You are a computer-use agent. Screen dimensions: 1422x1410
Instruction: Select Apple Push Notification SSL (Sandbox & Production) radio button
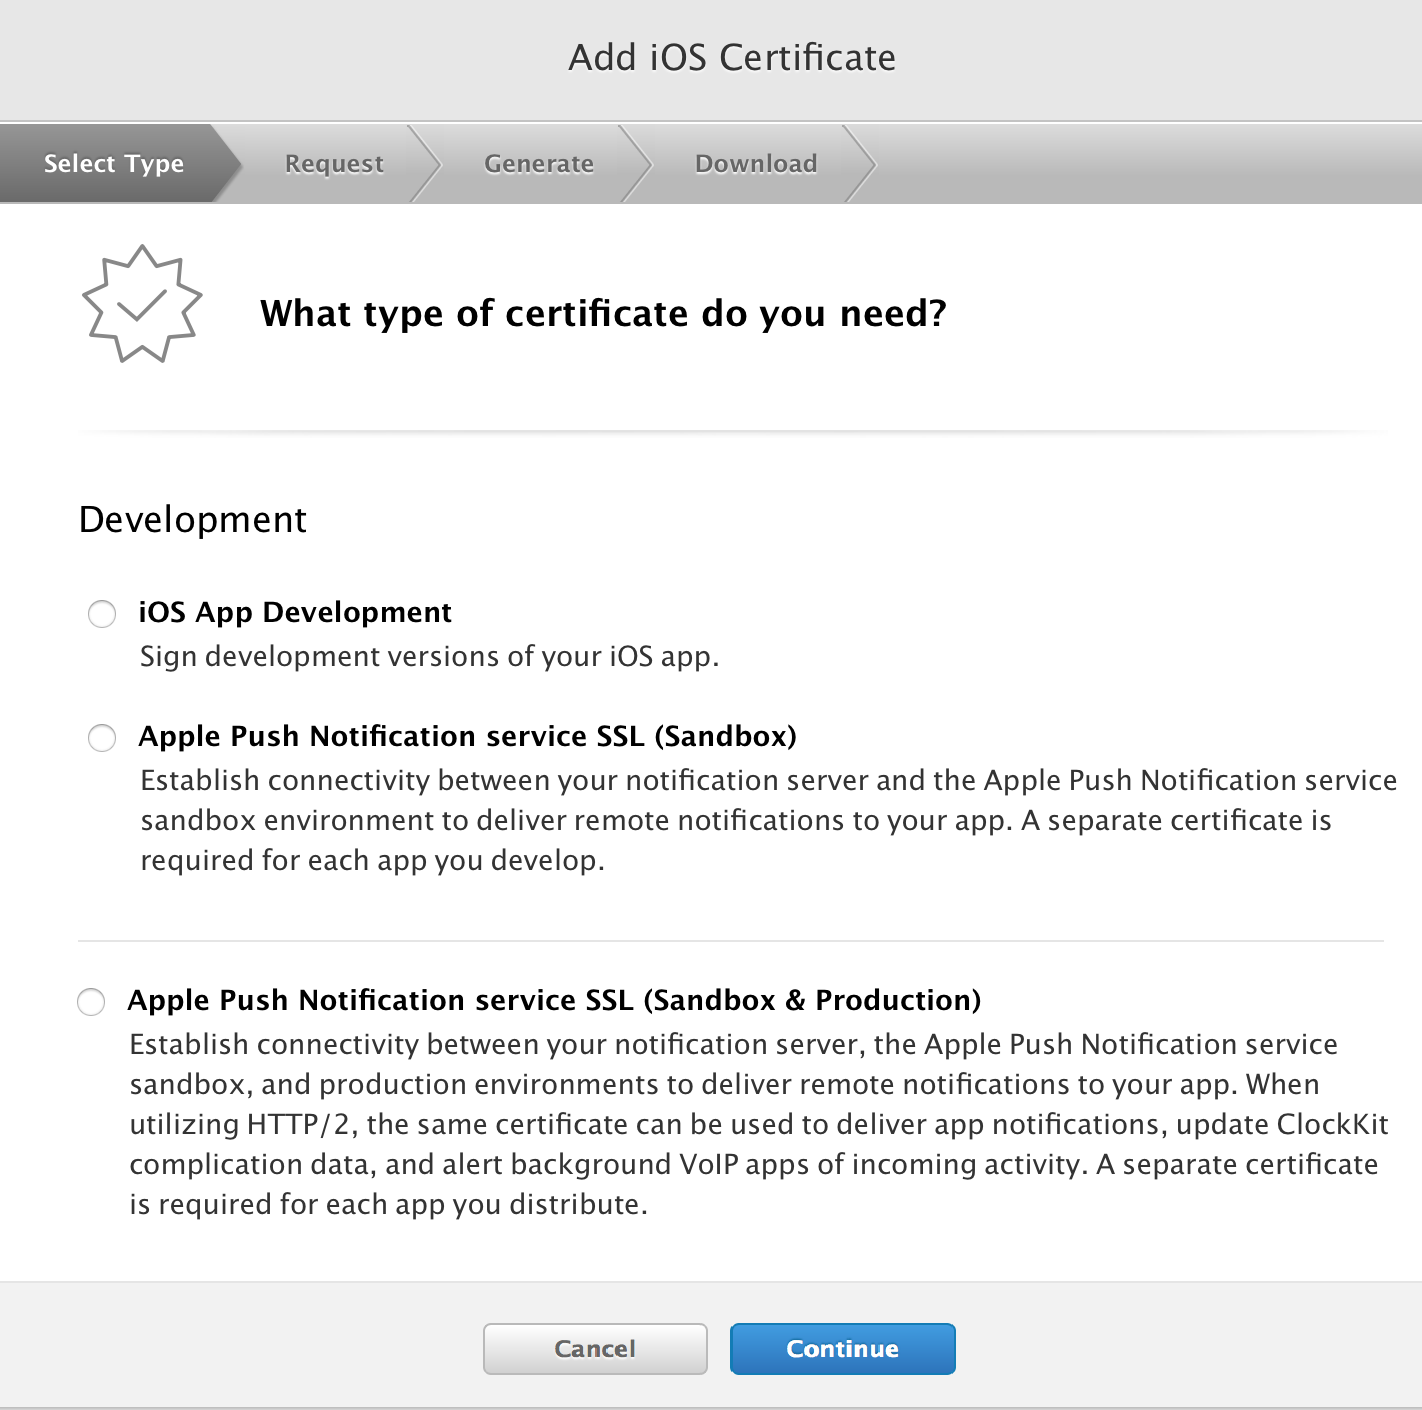point(91,1002)
